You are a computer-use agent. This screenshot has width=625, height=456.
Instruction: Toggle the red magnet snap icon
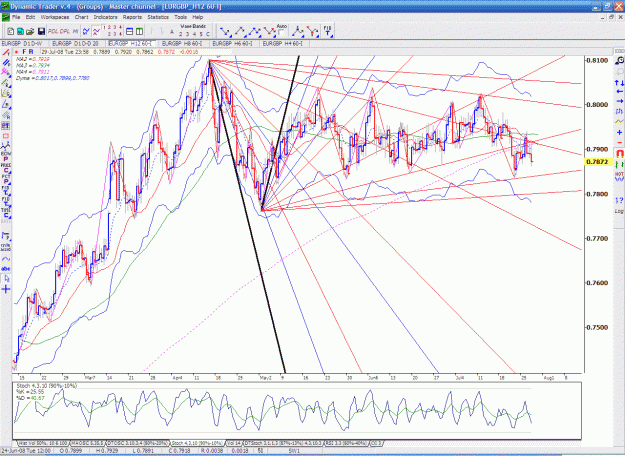point(619,153)
